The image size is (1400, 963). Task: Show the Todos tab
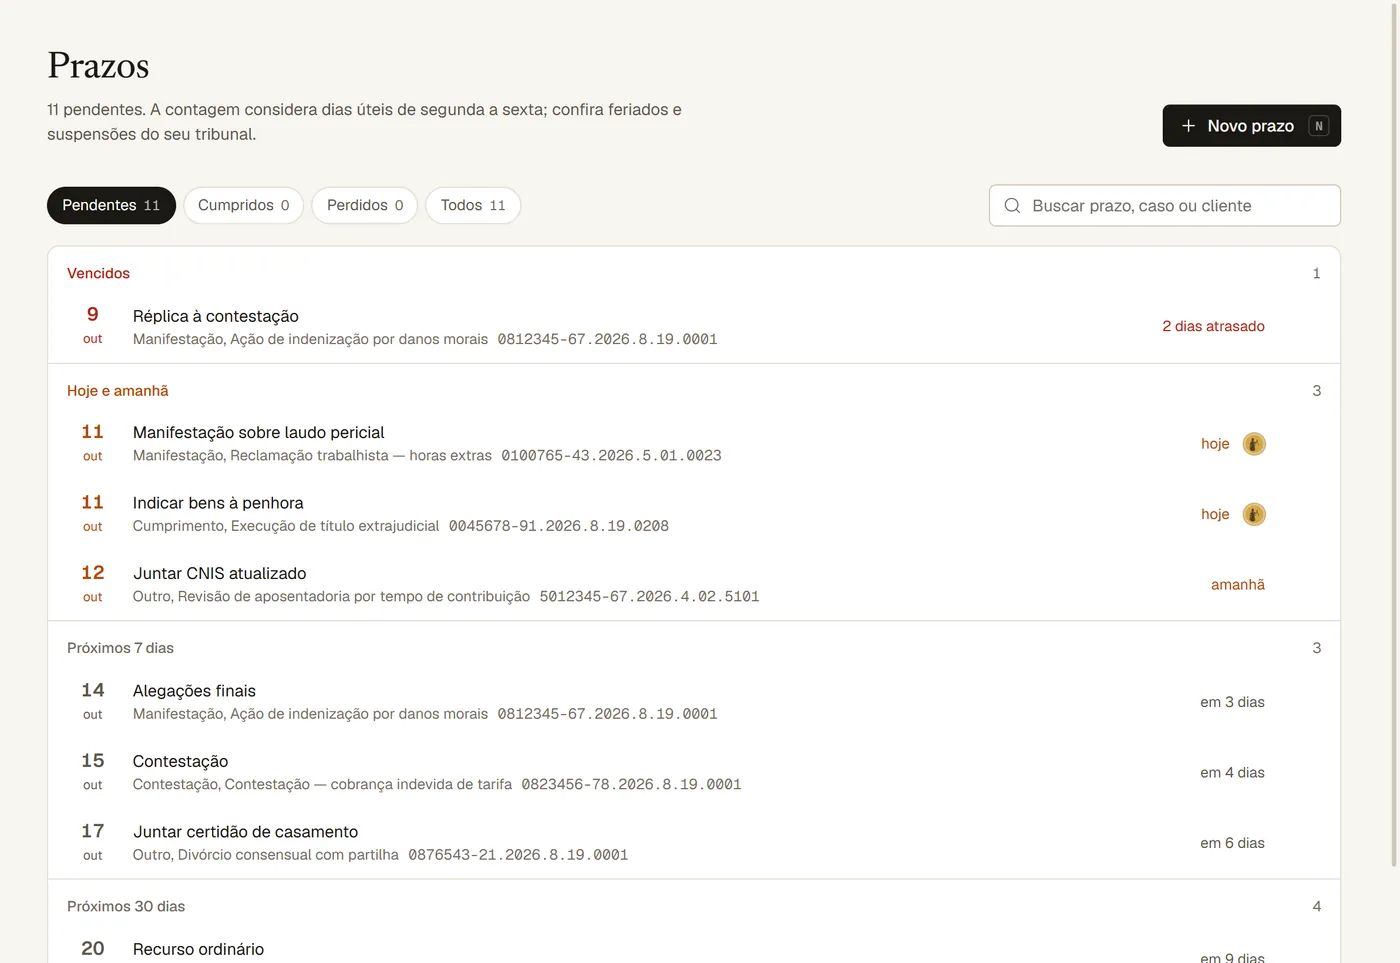point(473,205)
